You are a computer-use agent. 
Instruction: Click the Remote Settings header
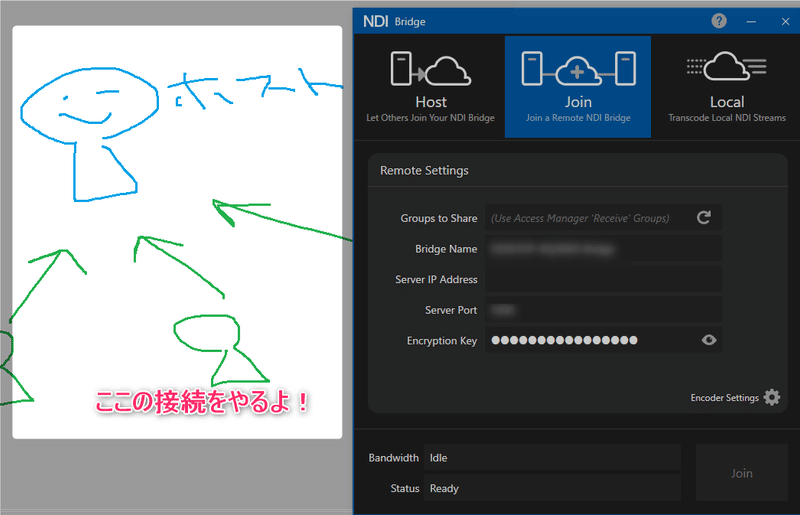click(x=424, y=170)
